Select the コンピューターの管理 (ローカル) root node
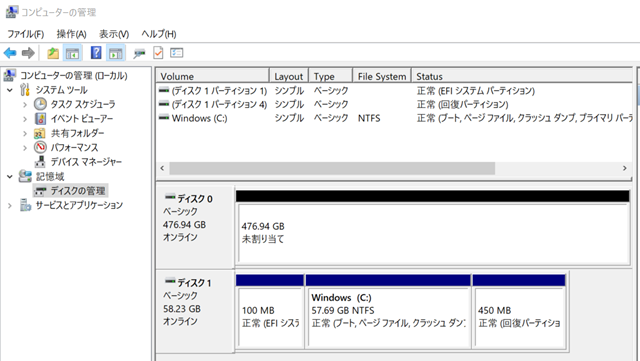Image resolution: width=640 pixels, height=361 pixels. coord(74,76)
